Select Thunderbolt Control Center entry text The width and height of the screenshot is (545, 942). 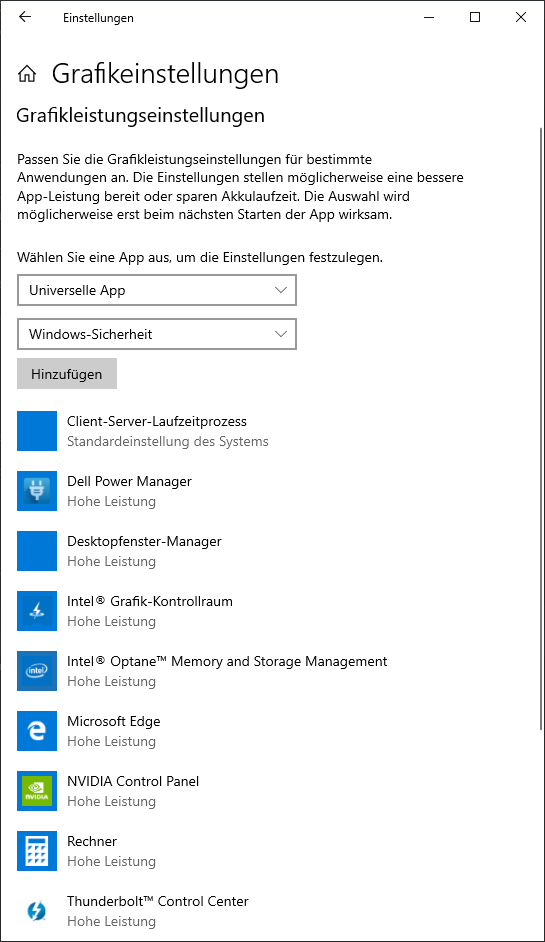pos(157,902)
